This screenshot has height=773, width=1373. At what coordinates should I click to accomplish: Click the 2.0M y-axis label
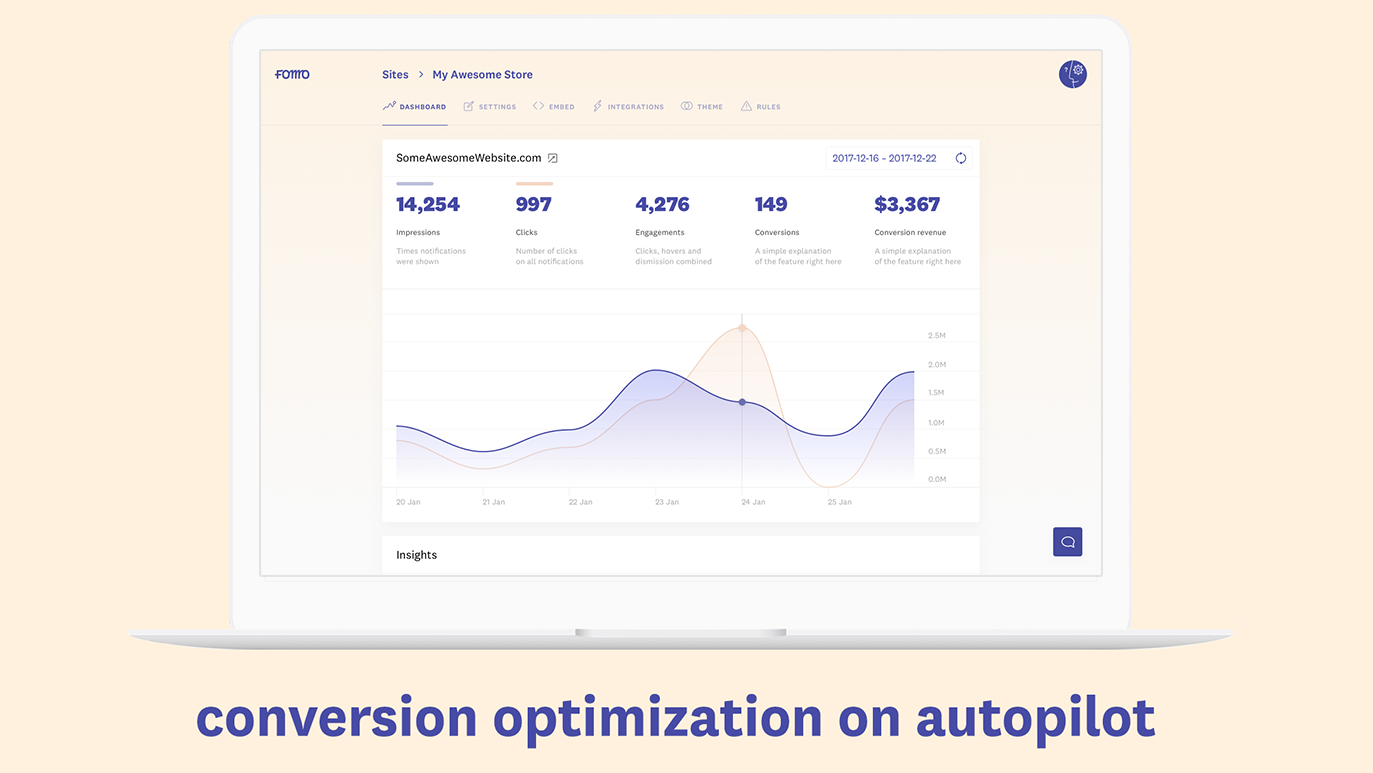coord(937,365)
